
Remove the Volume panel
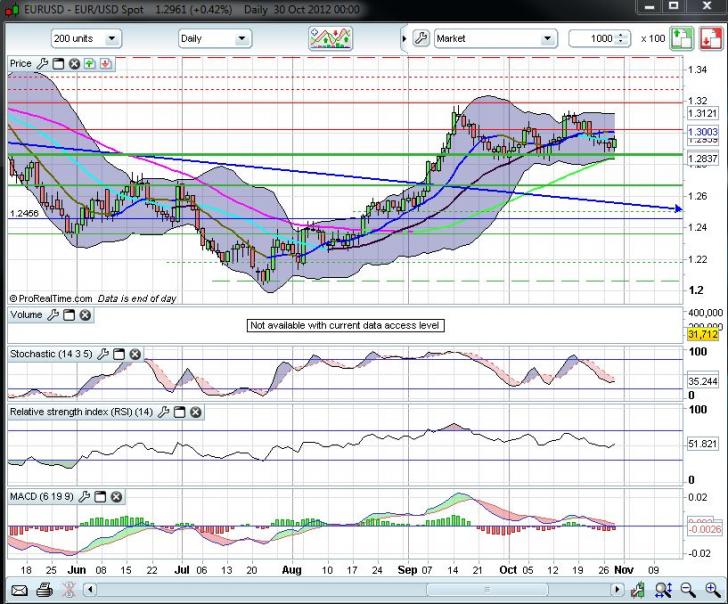85,315
